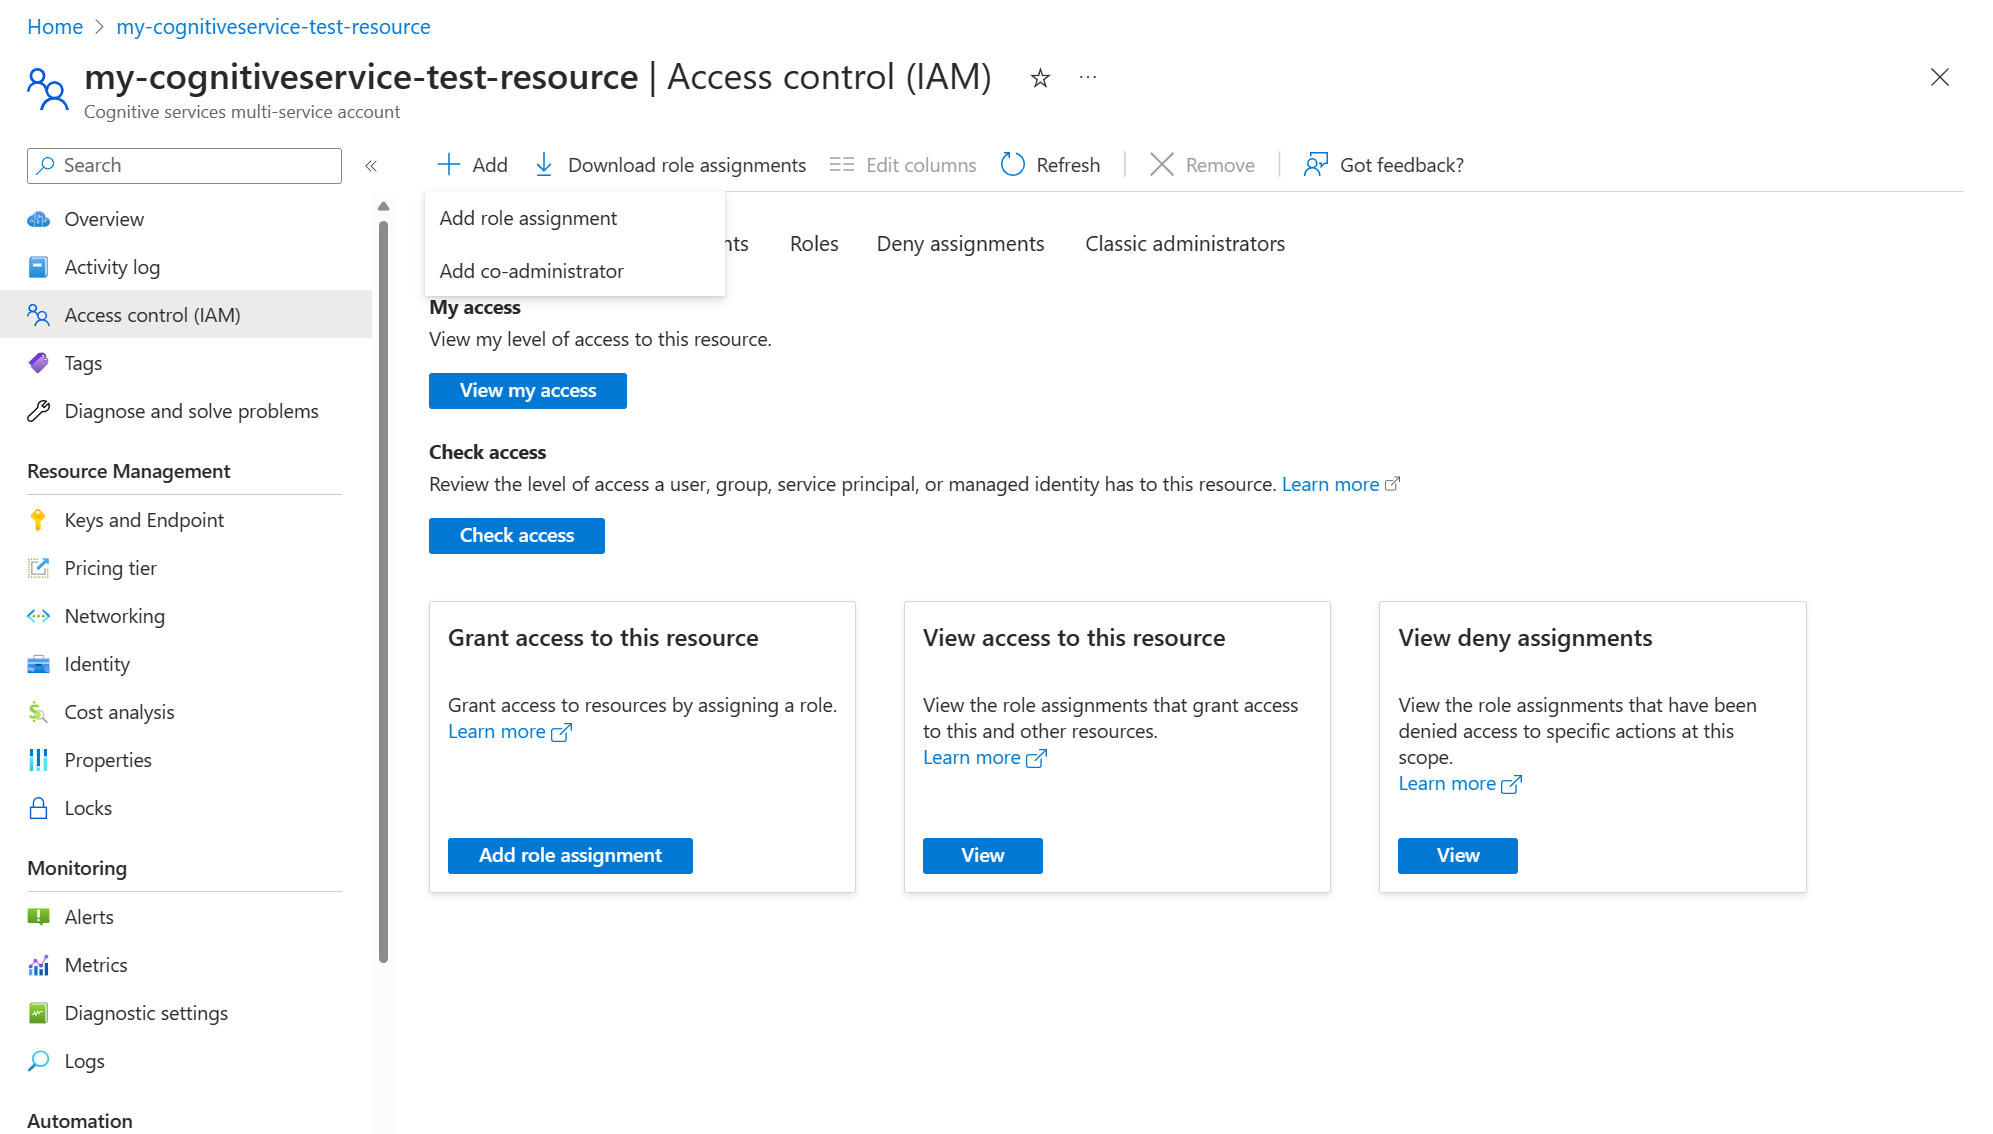Viewport: 1993px width, 1134px height.
Task: Open Diagnose and solve problems label
Action: click(191, 411)
